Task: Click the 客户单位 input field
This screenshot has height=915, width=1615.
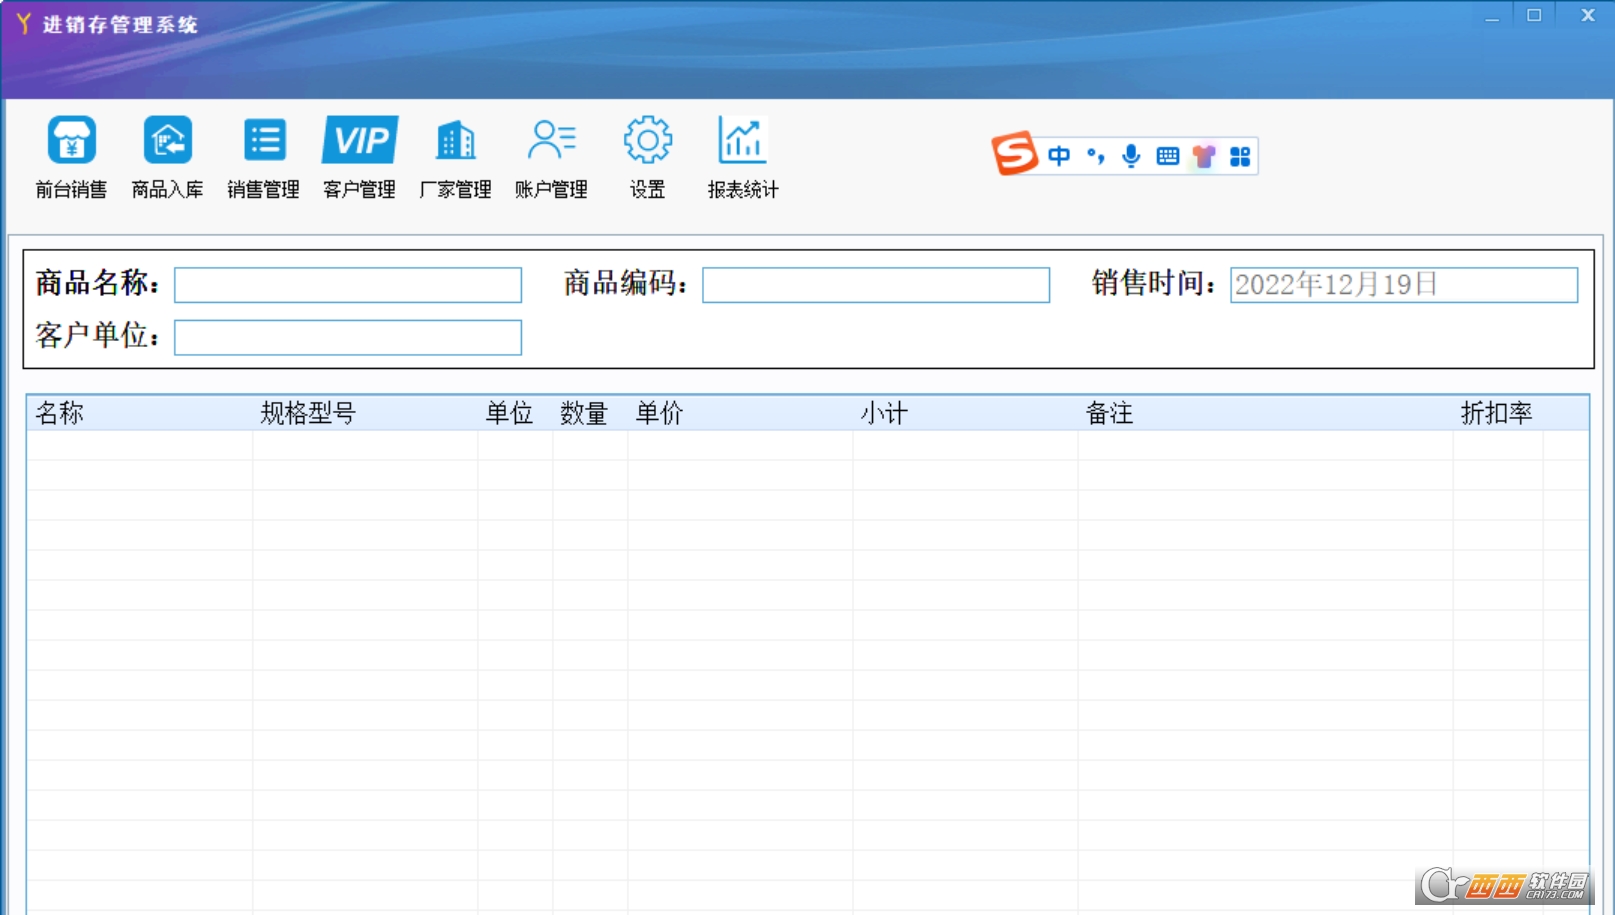Action: [x=348, y=337]
